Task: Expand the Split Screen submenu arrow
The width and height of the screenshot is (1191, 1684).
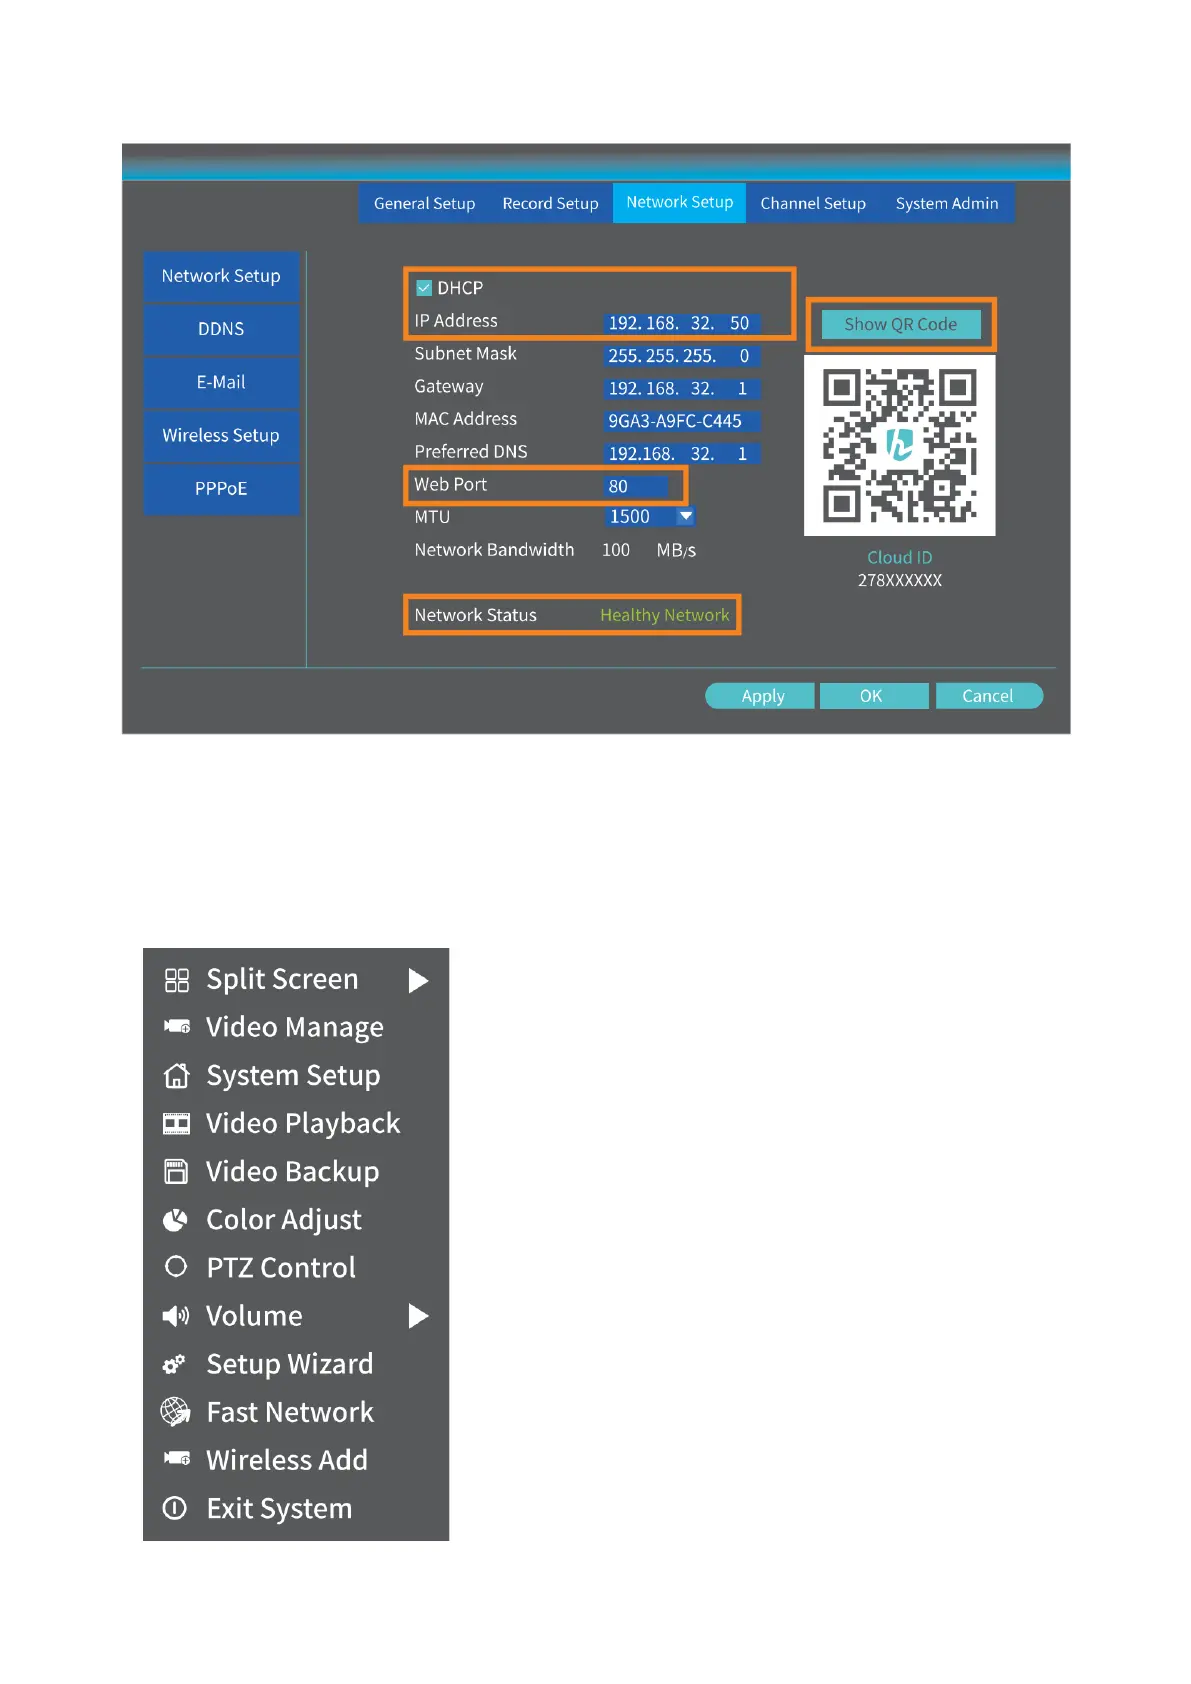Action: 419,980
